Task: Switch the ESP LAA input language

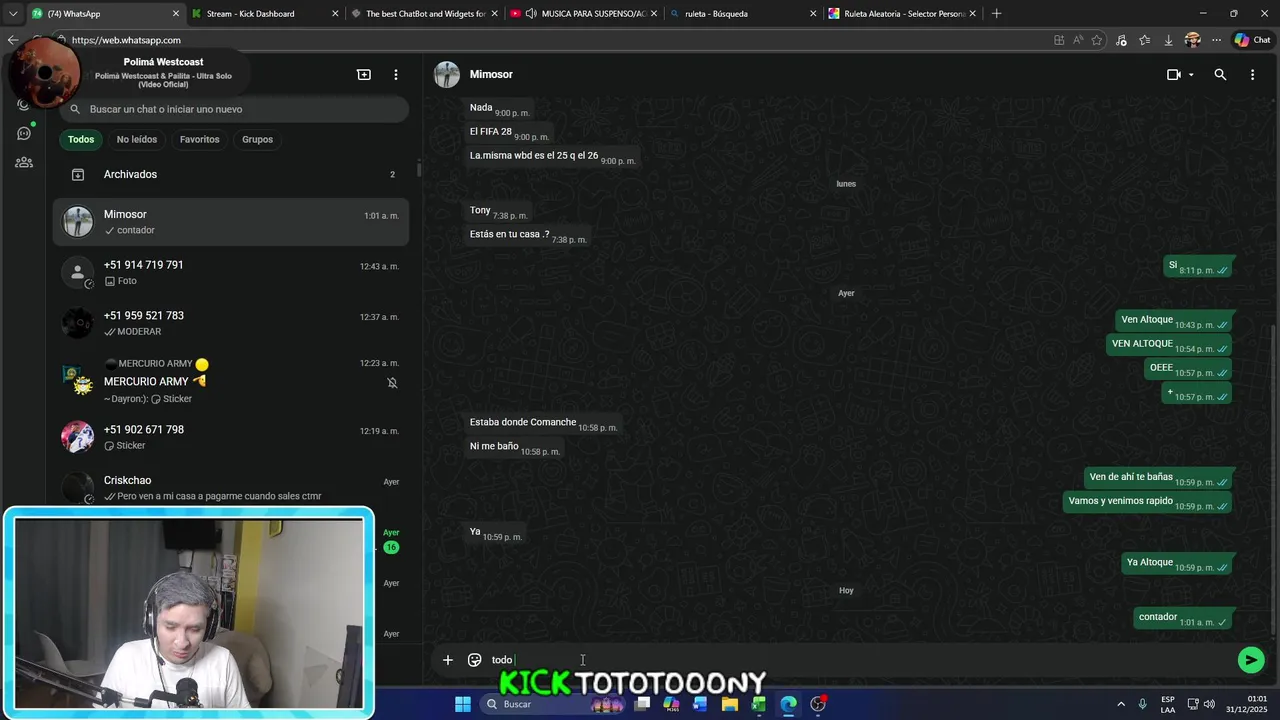Action: (1168, 704)
